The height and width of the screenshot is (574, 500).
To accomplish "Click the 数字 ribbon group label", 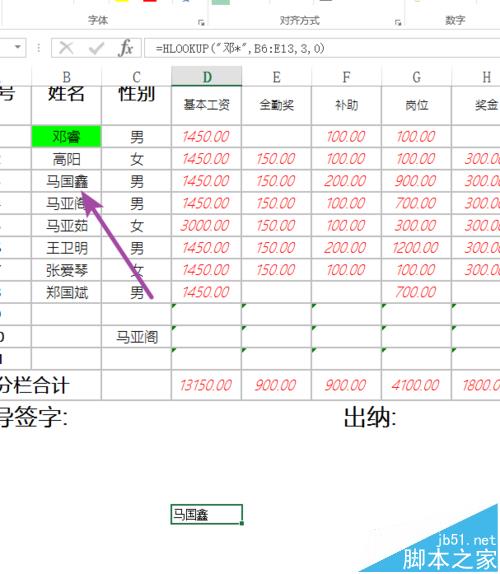I will tap(455, 20).
